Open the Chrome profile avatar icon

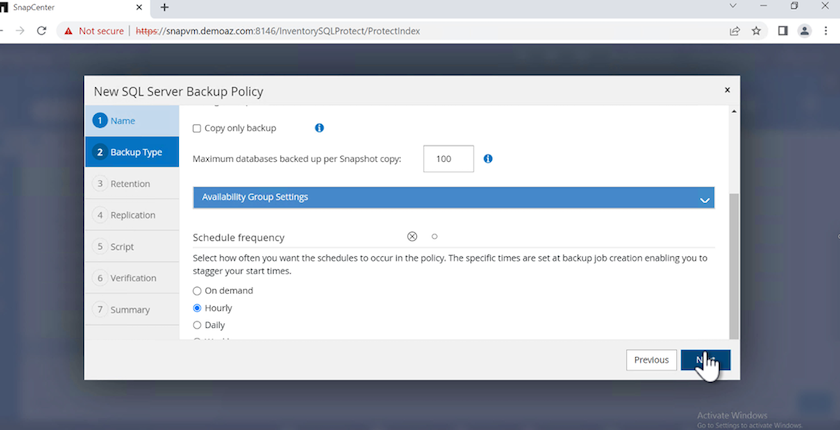[804, 31]
